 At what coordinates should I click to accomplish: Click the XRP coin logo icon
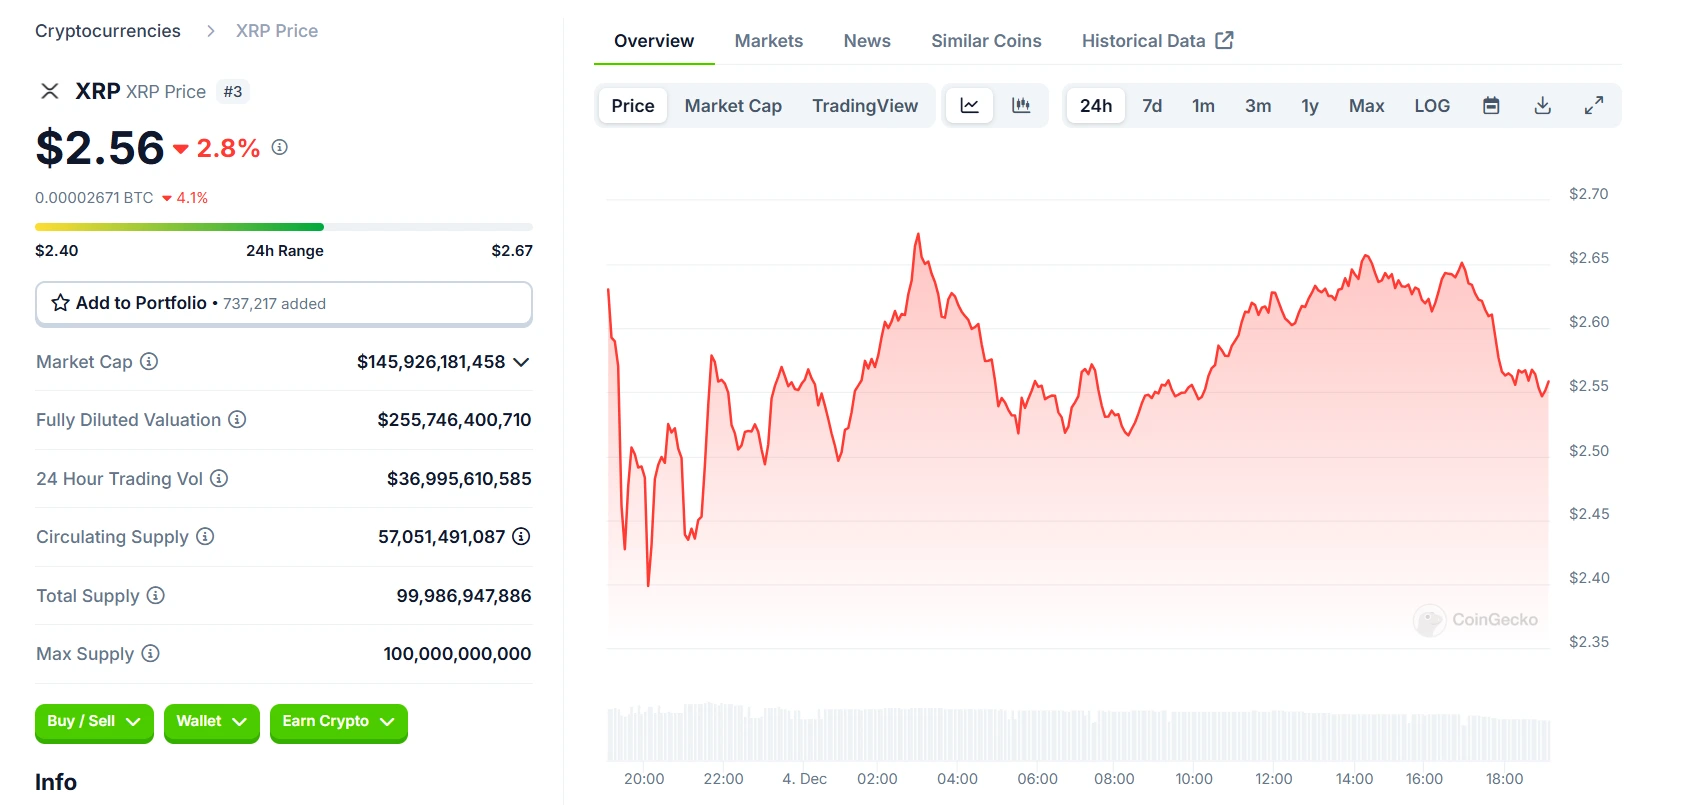pyautogui.click(x=49, y=91)
